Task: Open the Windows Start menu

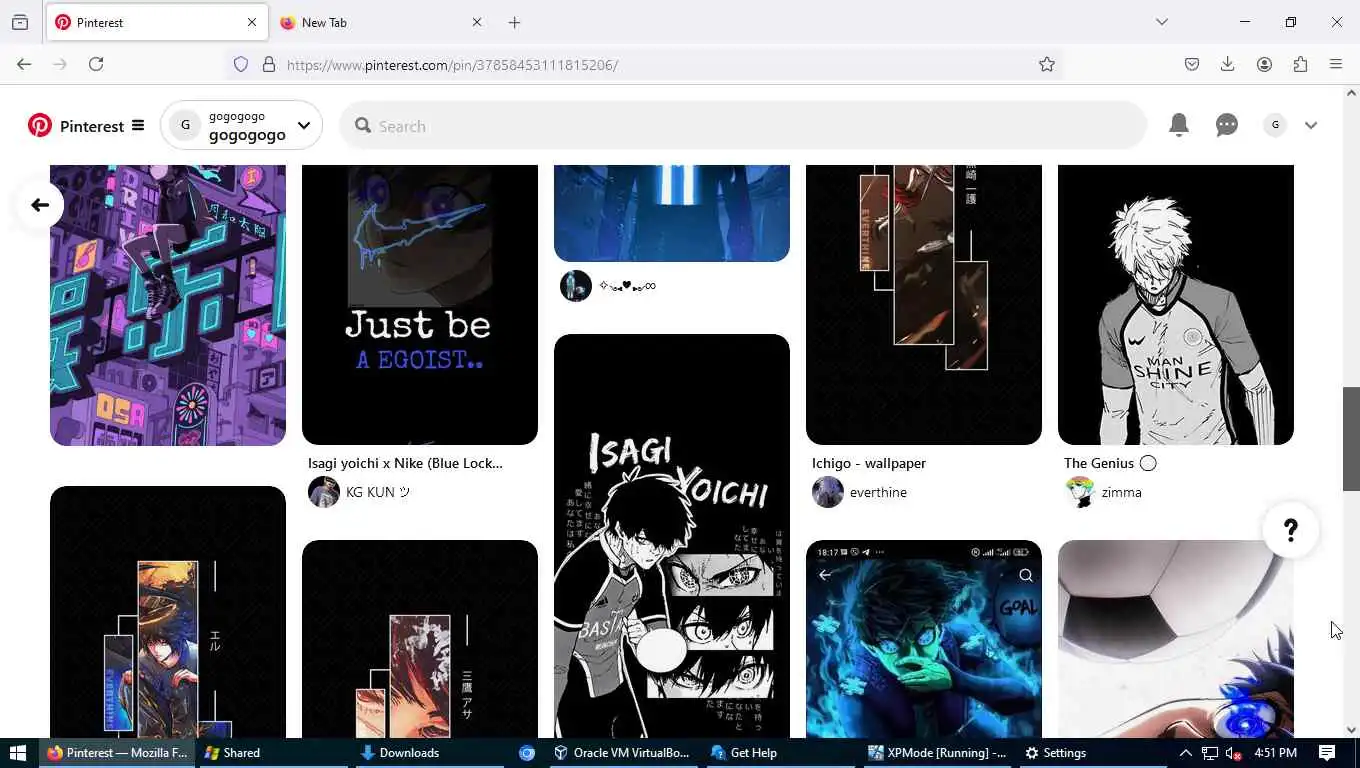Action: click(x=17, y=753)
